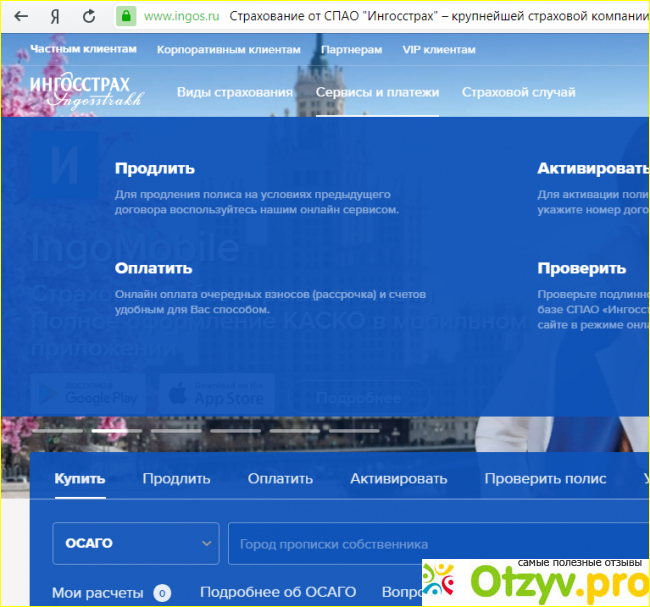This screenshot has height=607, width=650.
Task: Open the Страховой случай menu
Action: [x=518, y=92]
